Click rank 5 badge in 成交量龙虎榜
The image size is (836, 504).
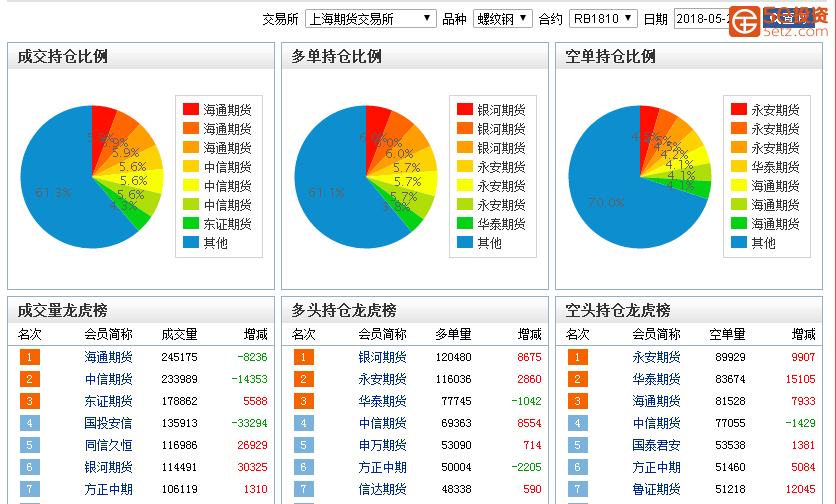click(30, 445)
